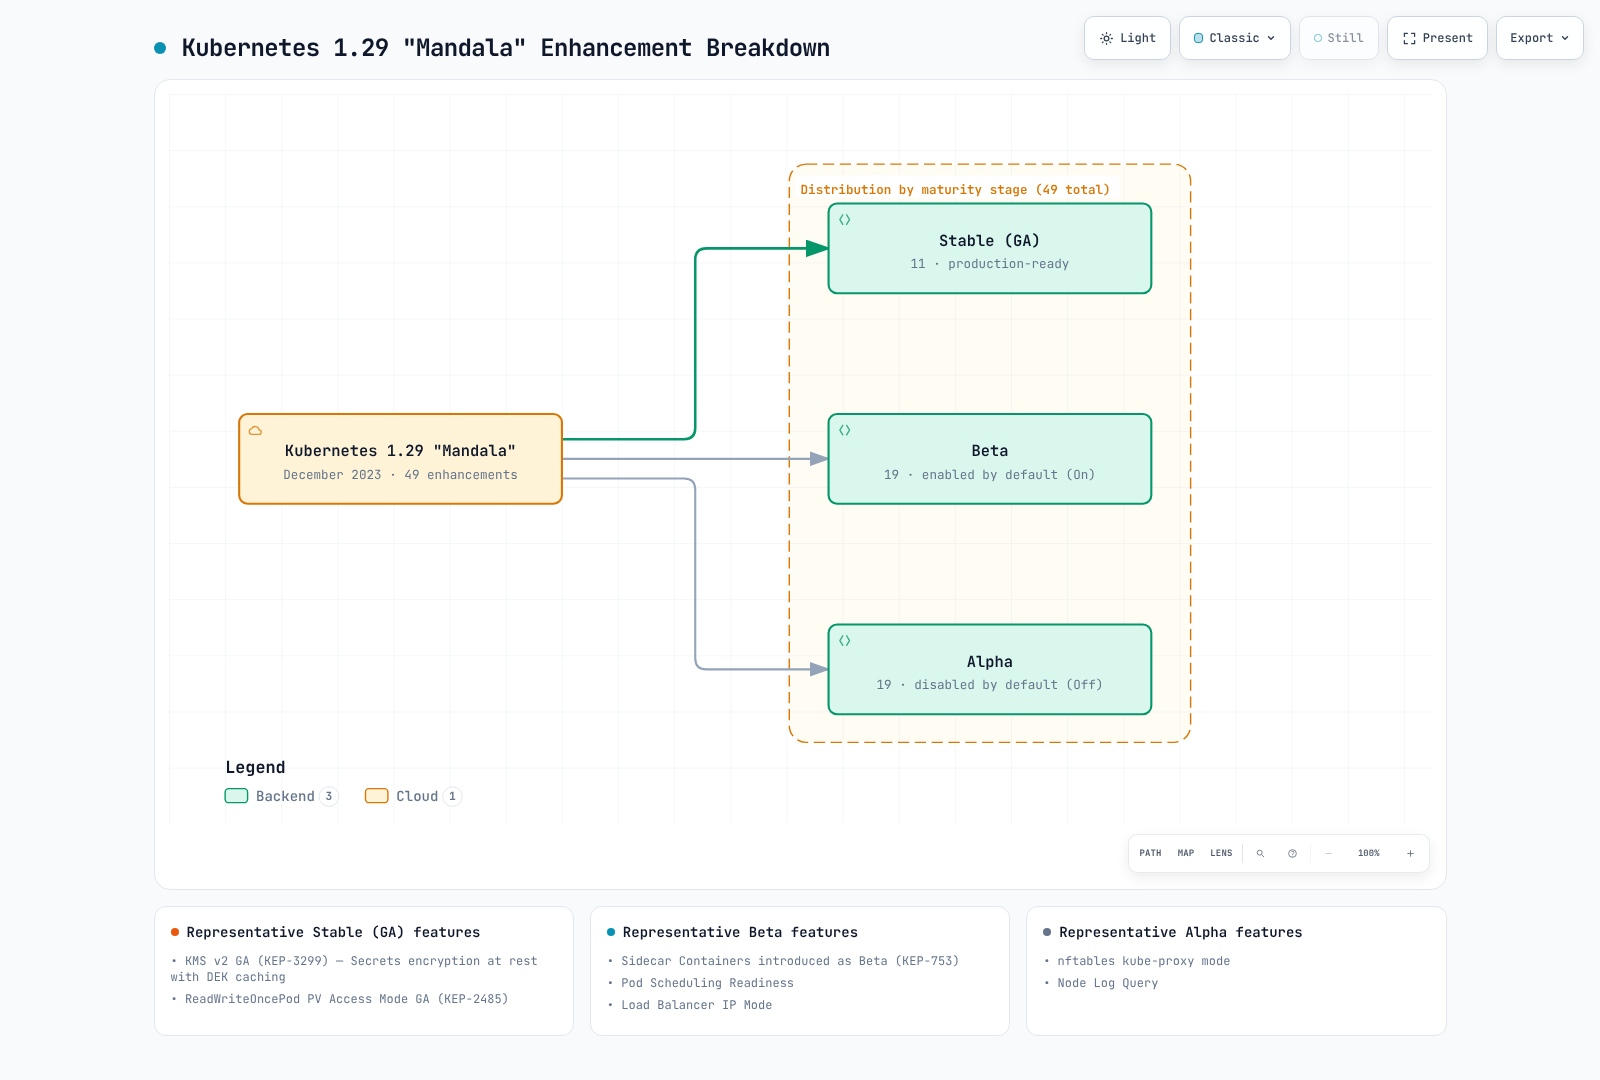Click "11 · production-ready" subtitle text
Screen dimensions: 1600x1080
(989, 264)
